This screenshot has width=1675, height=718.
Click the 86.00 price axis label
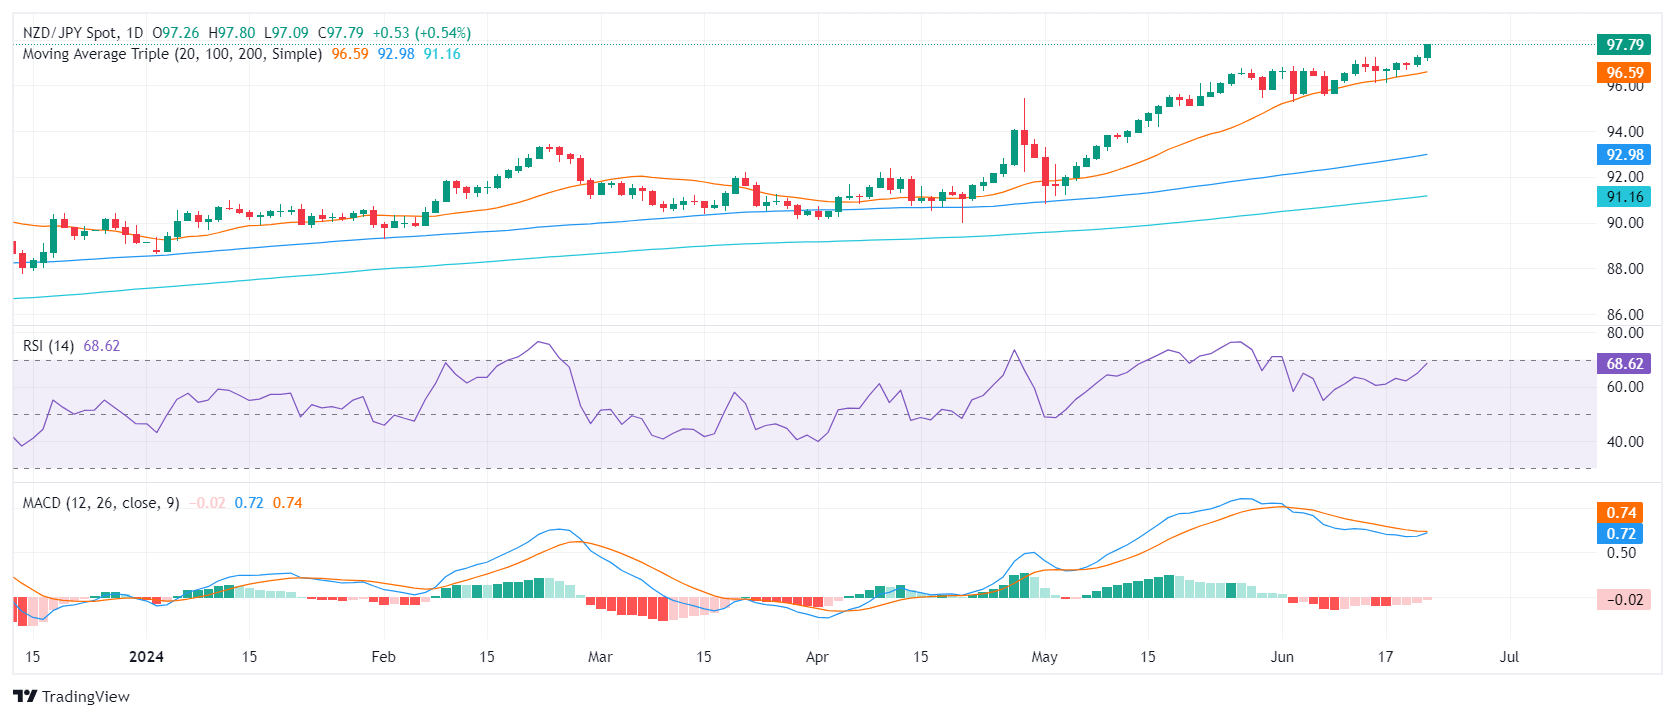1625,315
